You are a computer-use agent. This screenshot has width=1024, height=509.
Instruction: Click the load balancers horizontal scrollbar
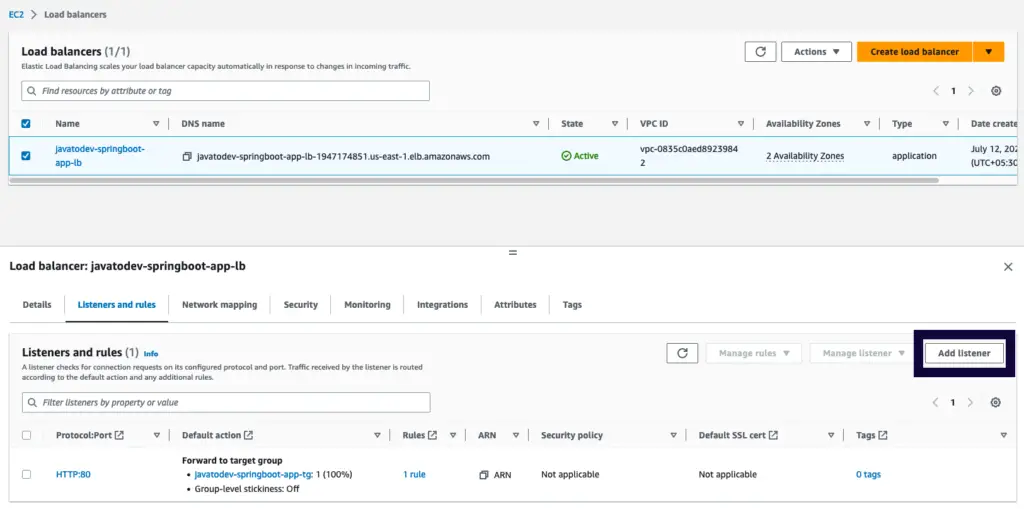(474, 180)
